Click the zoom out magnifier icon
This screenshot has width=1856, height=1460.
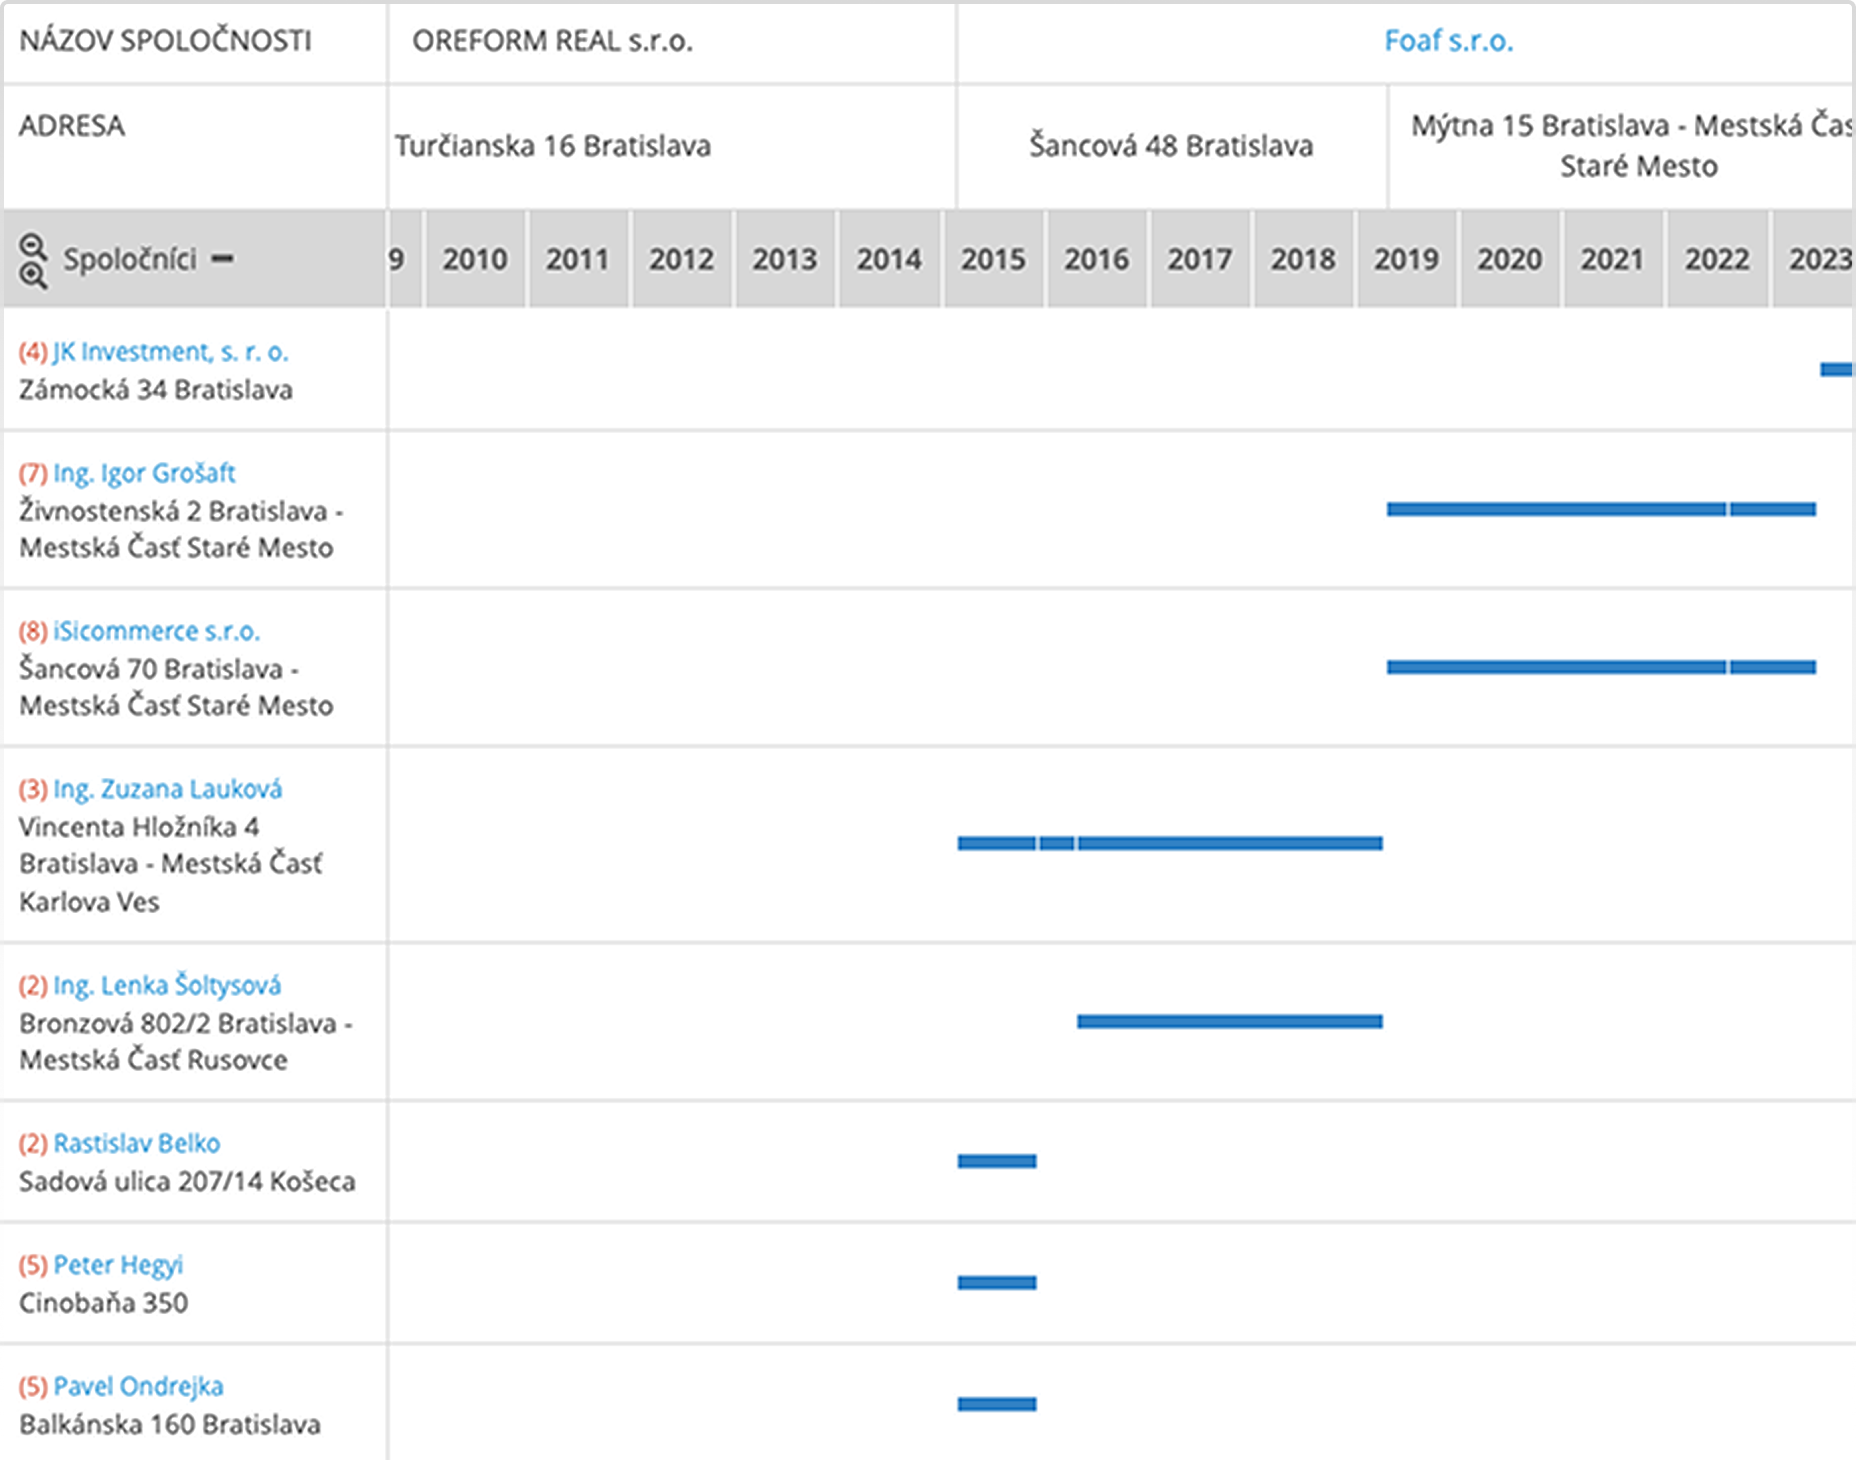(32, 245)
